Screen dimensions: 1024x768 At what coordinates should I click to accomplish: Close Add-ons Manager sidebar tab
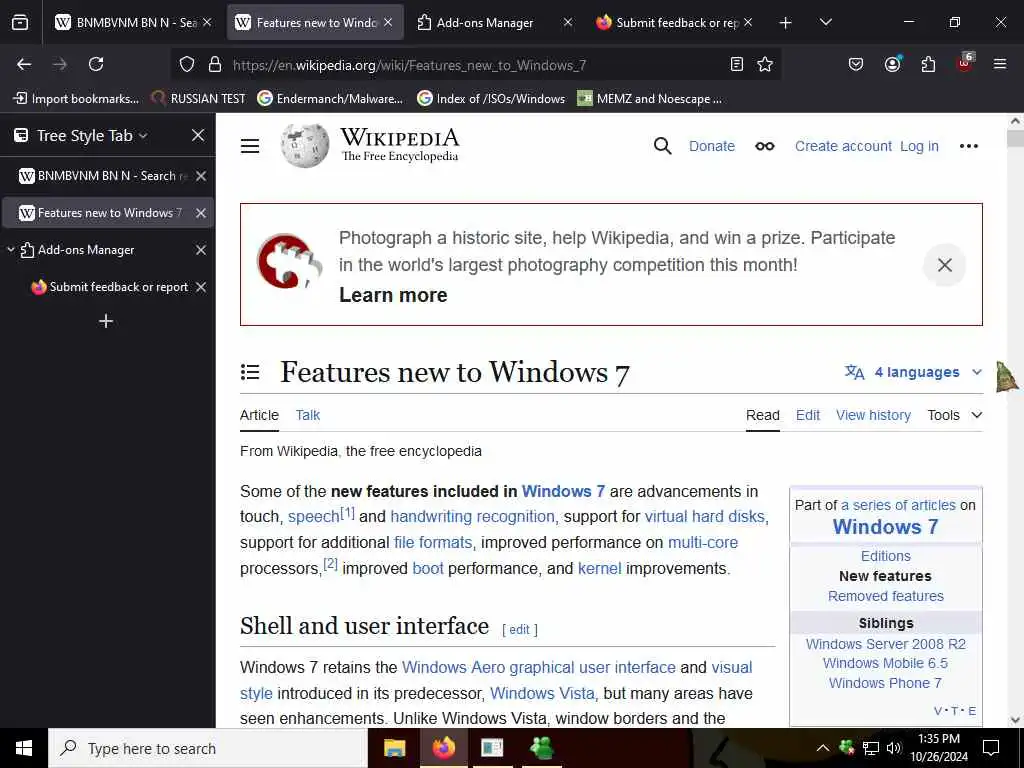click(201, 250)
